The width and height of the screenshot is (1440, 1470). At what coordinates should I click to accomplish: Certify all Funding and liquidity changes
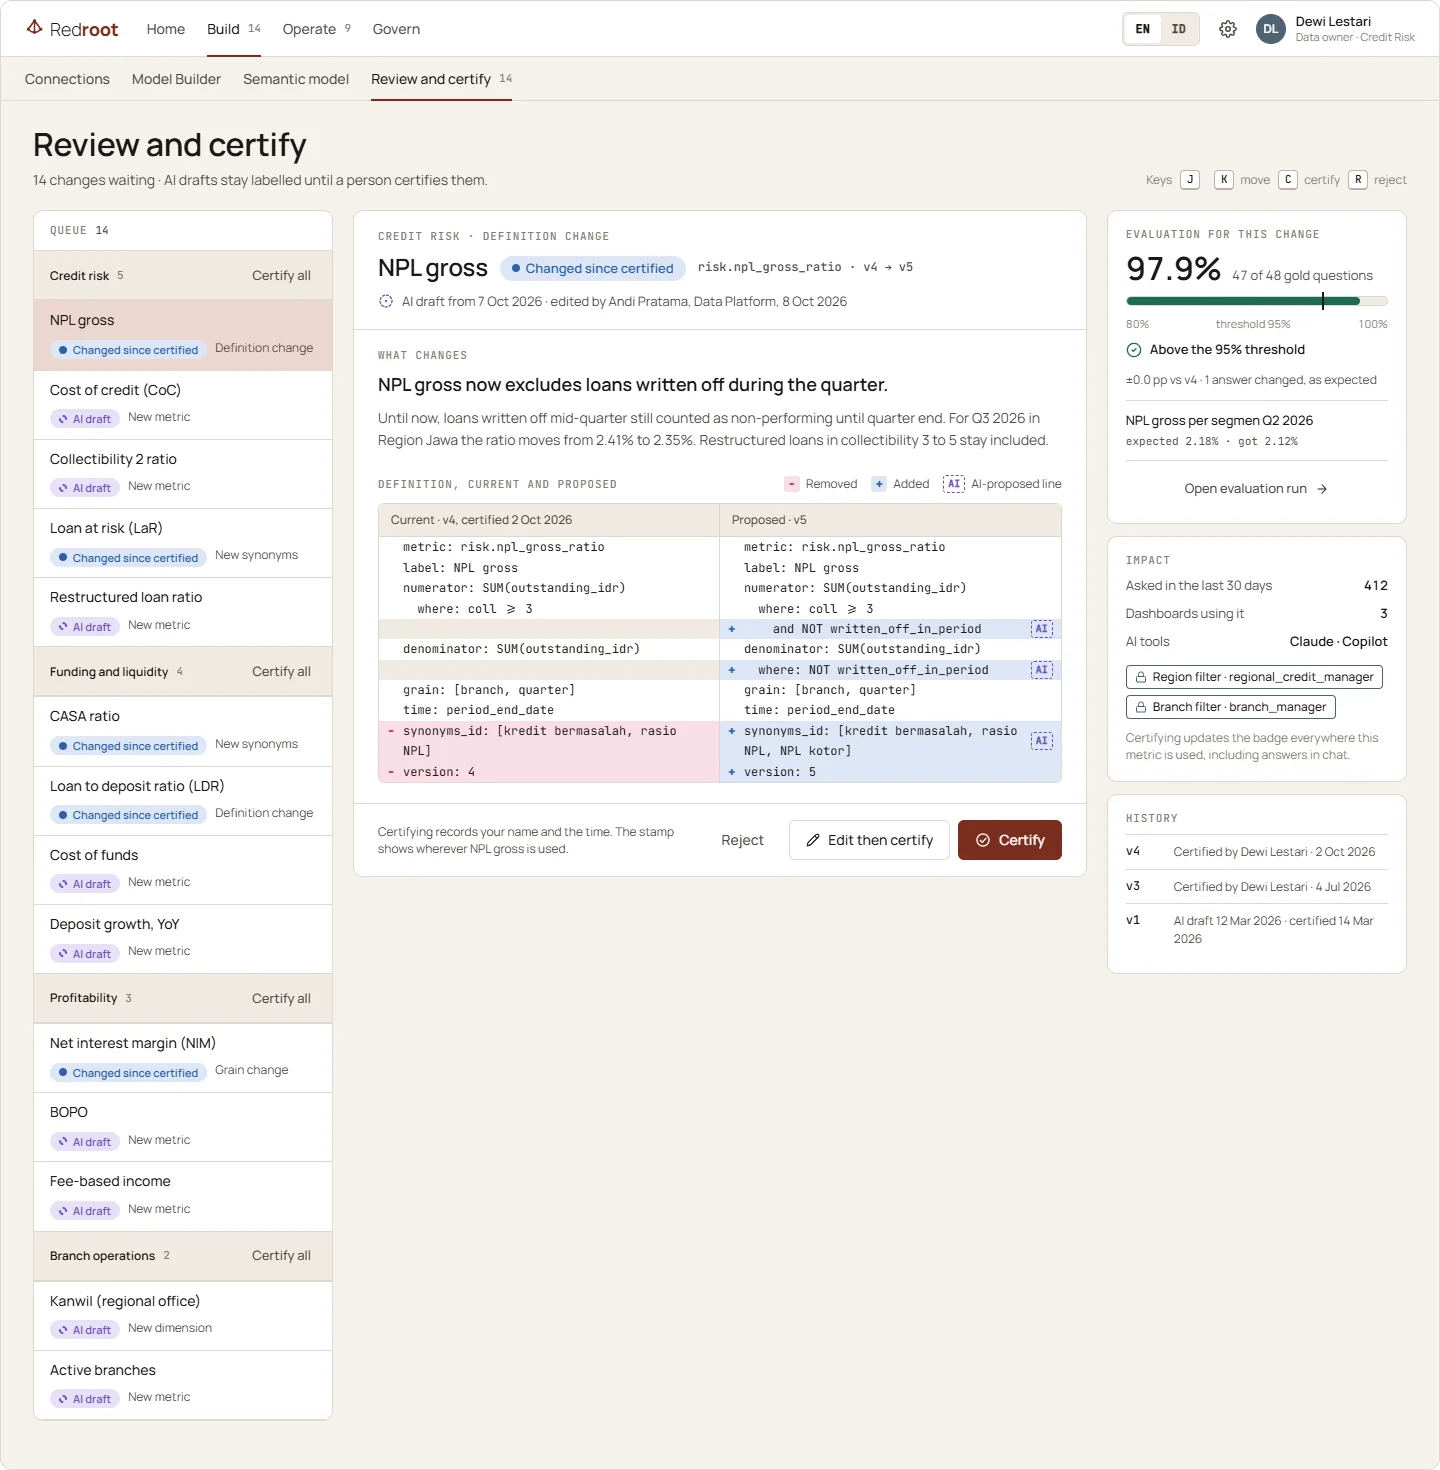tap(281, 672)
